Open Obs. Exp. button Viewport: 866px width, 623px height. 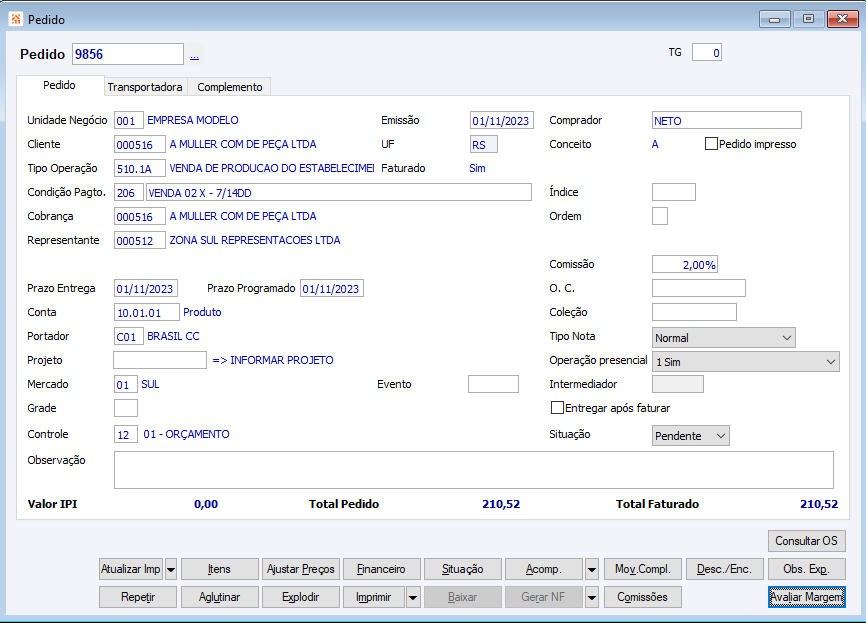point(806,569)
